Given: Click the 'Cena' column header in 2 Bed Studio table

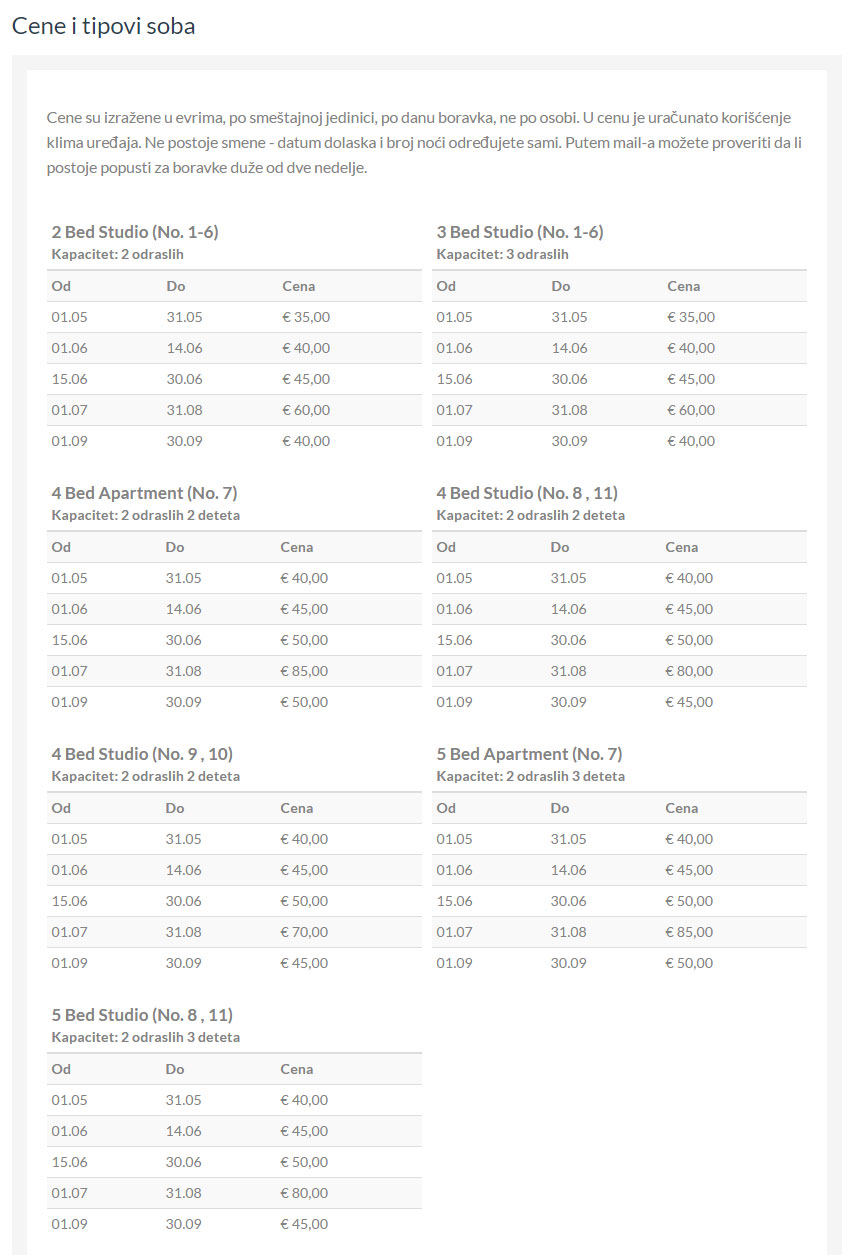Looking at the screenshot, I should [298, 286].
